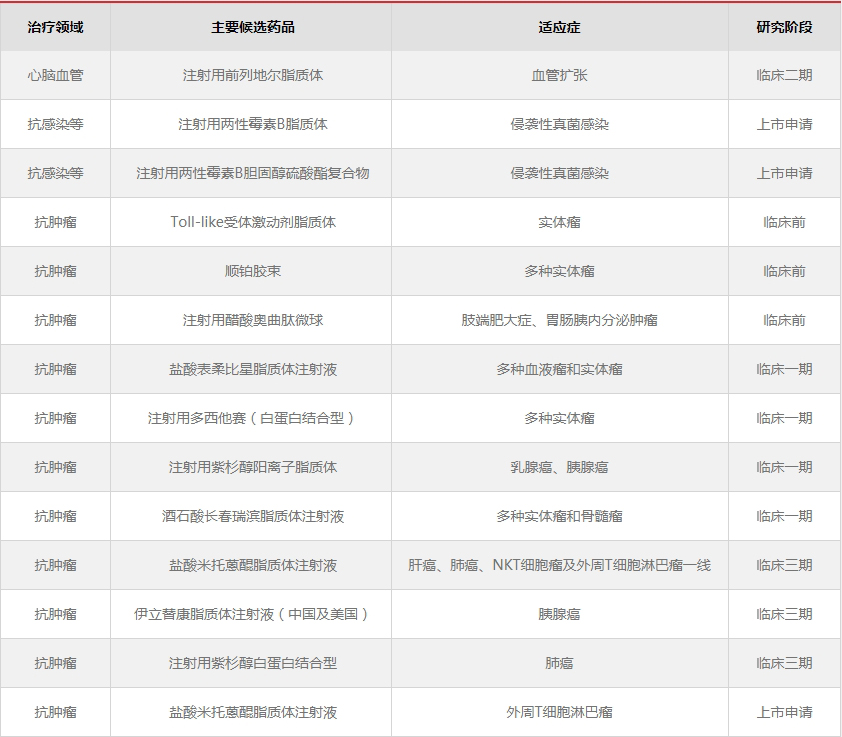Select the 顺铂胶束 drug cell
Viewport: 842px width, 737px height.
(x=252, y=271)
